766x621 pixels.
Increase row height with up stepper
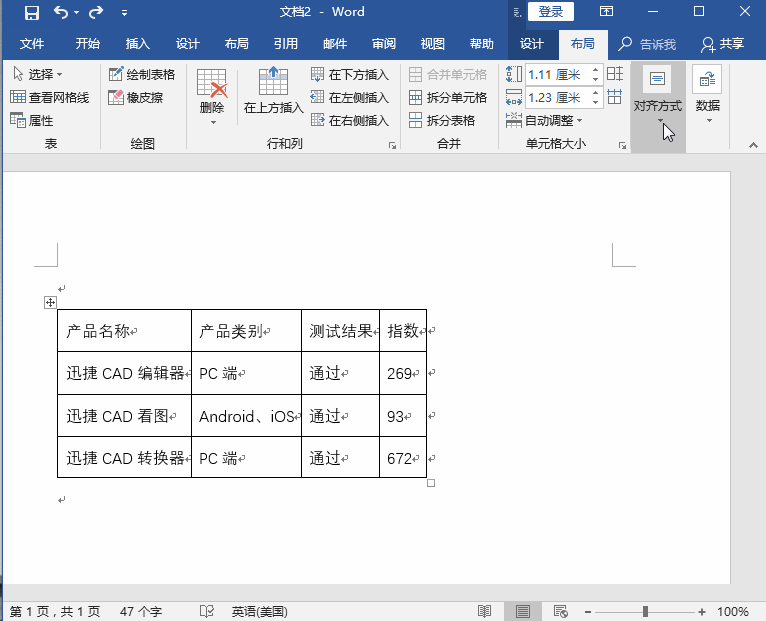pos(596,70)
